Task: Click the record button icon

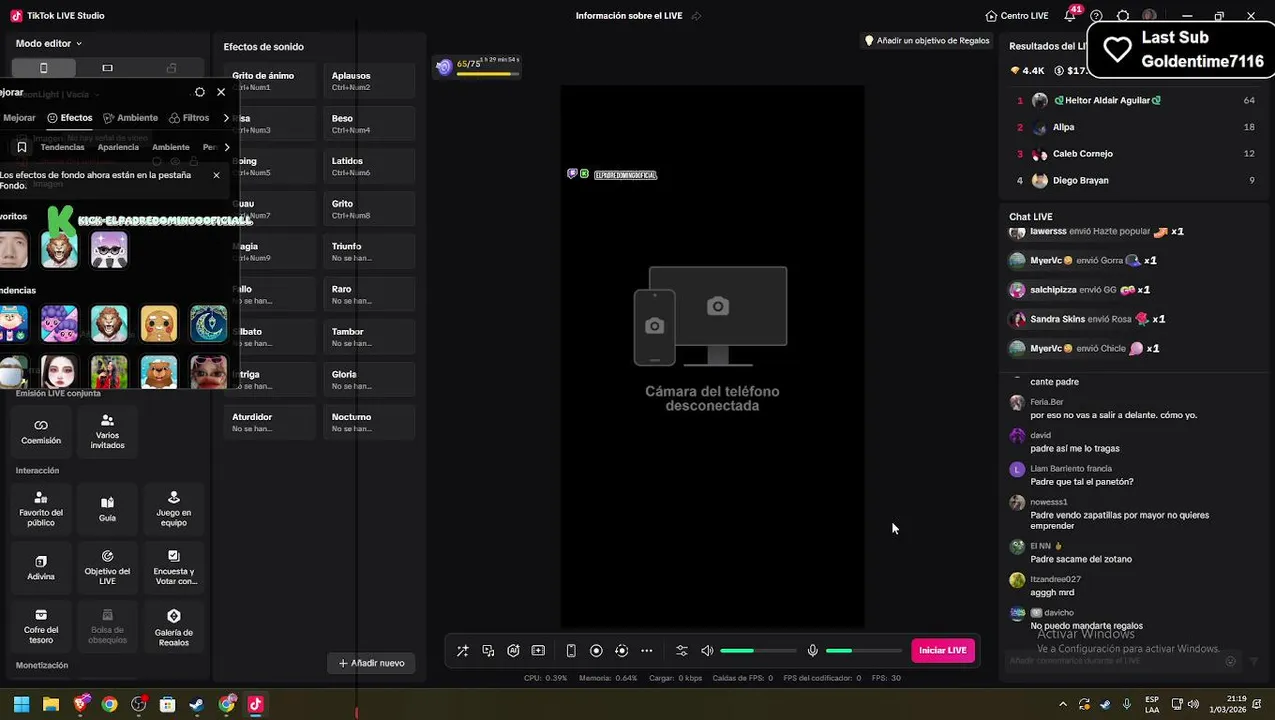Action: [x=596, y=650]
